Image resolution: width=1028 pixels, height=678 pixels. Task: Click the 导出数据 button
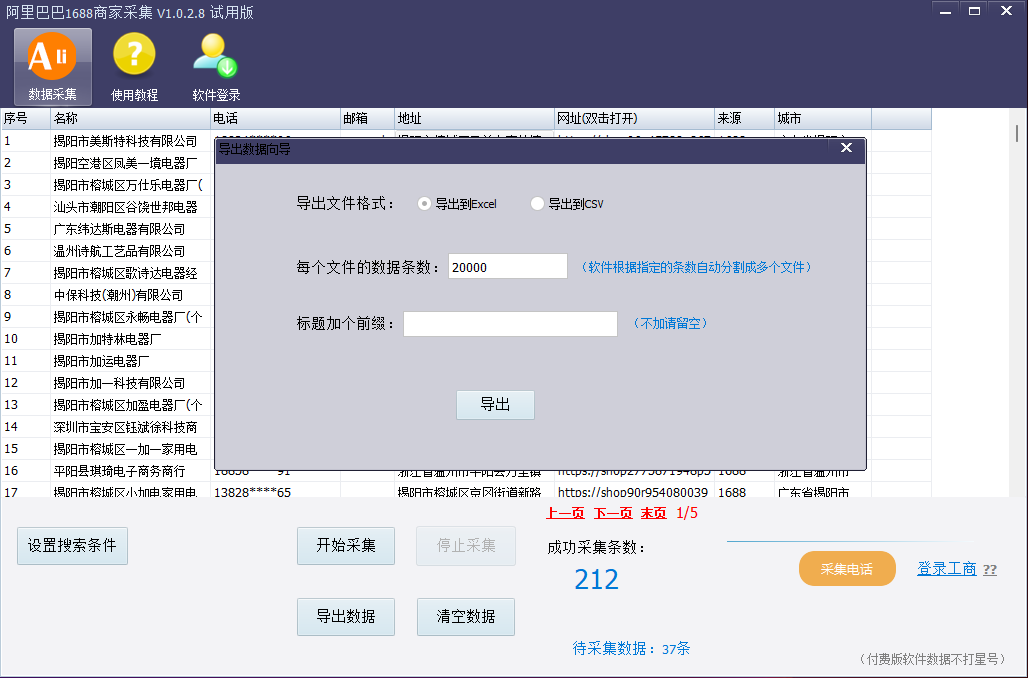[x=346, y=616]
